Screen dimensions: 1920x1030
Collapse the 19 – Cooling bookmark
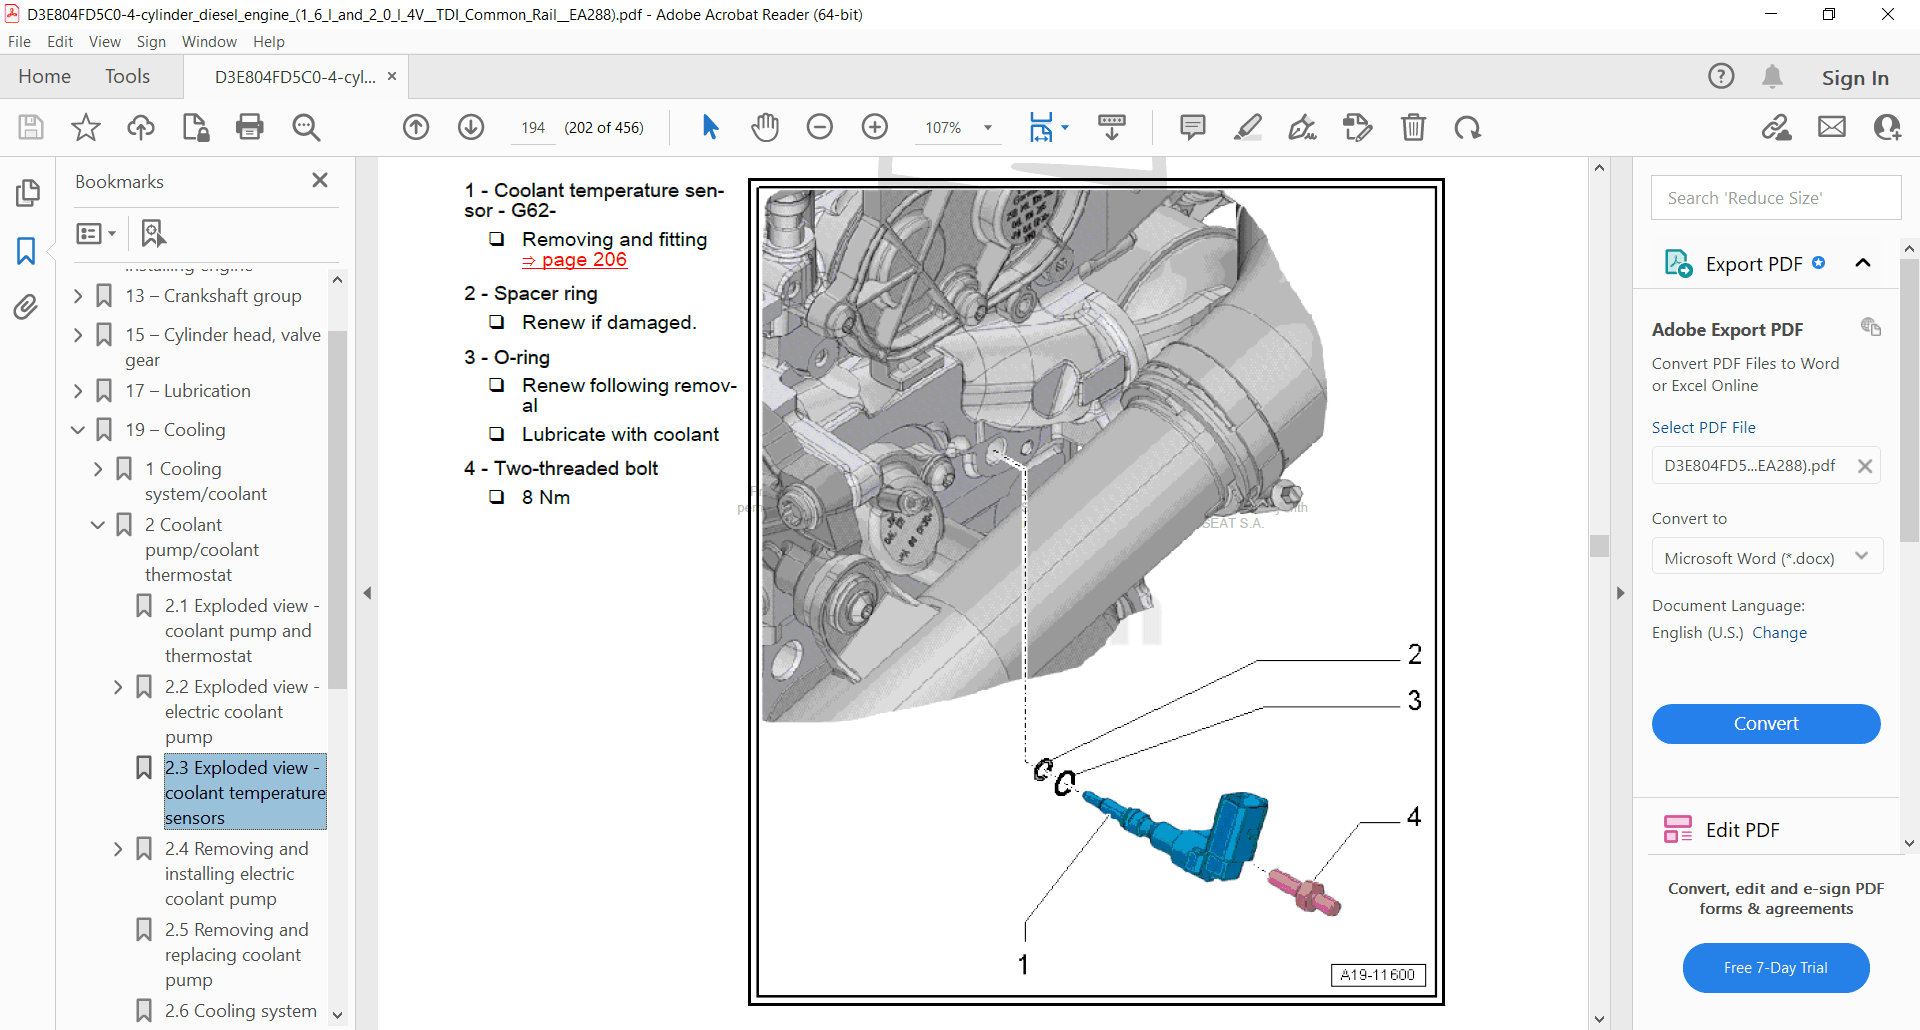(x=78, y=430)
